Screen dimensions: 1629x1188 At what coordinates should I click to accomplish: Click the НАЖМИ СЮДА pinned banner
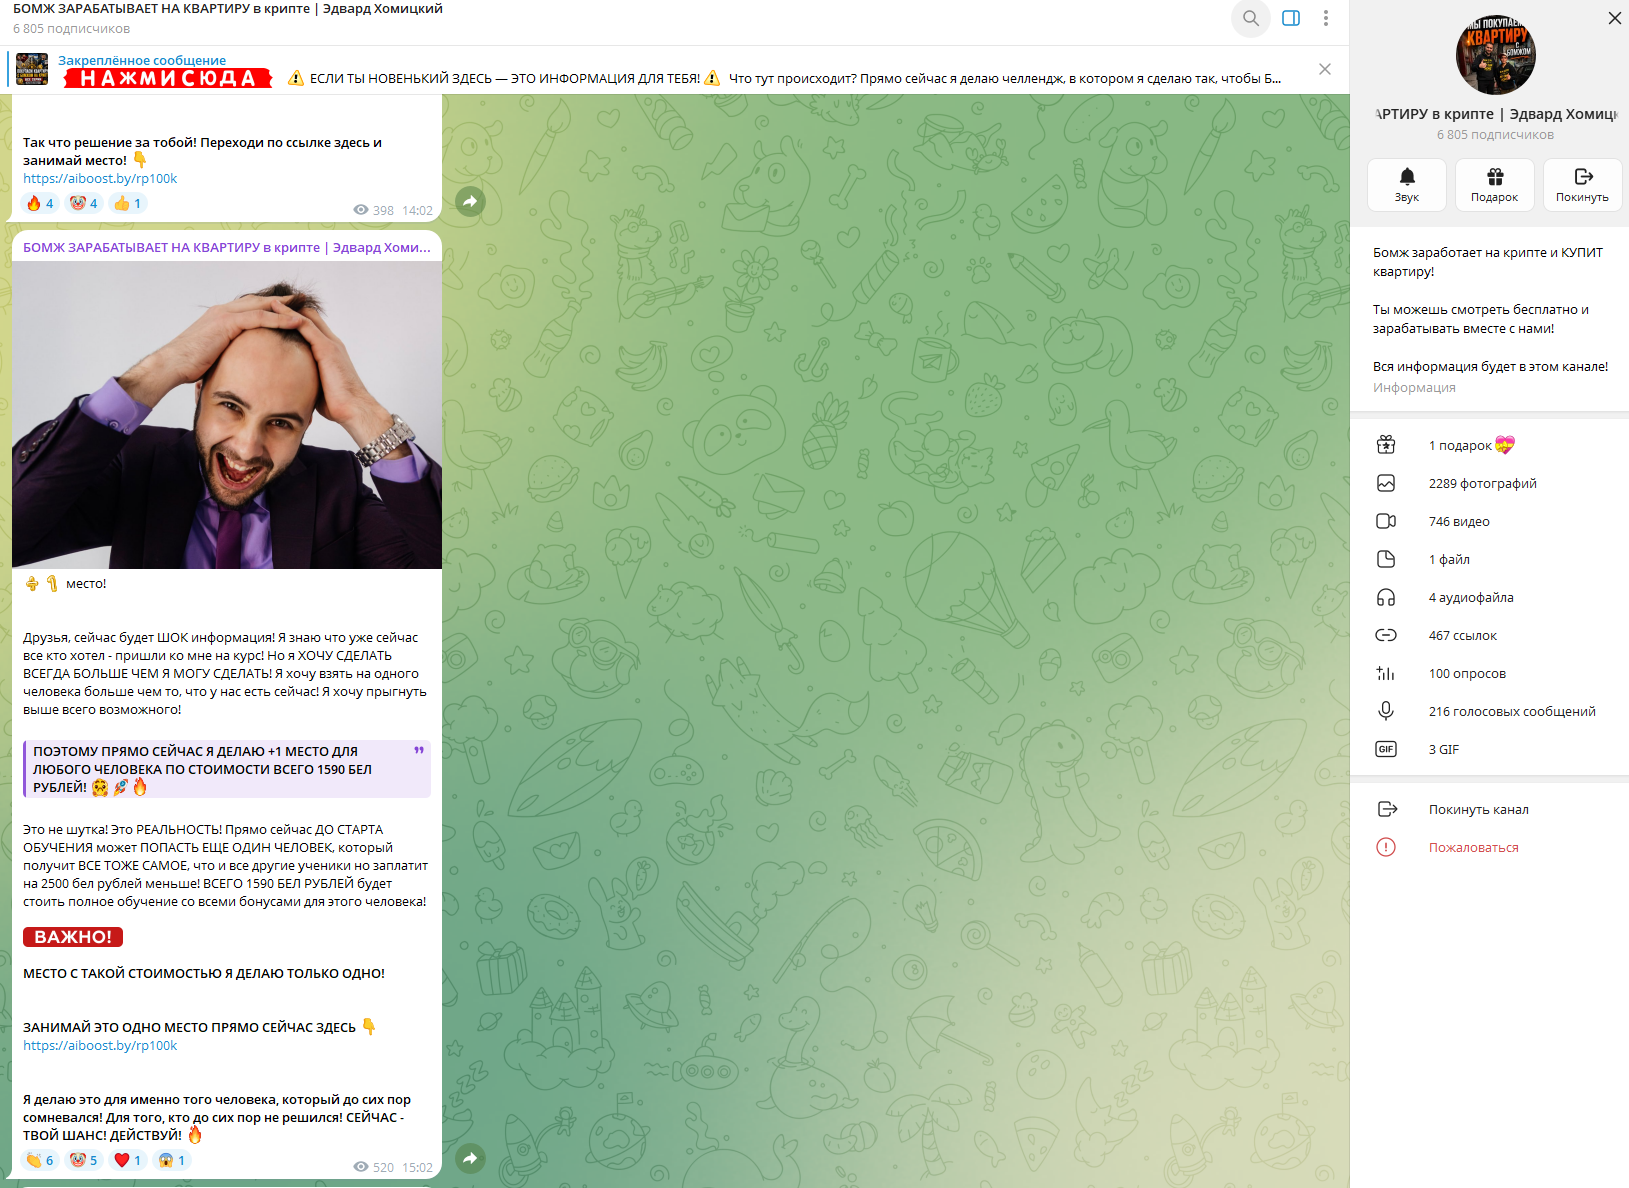(x=168, y=78)
